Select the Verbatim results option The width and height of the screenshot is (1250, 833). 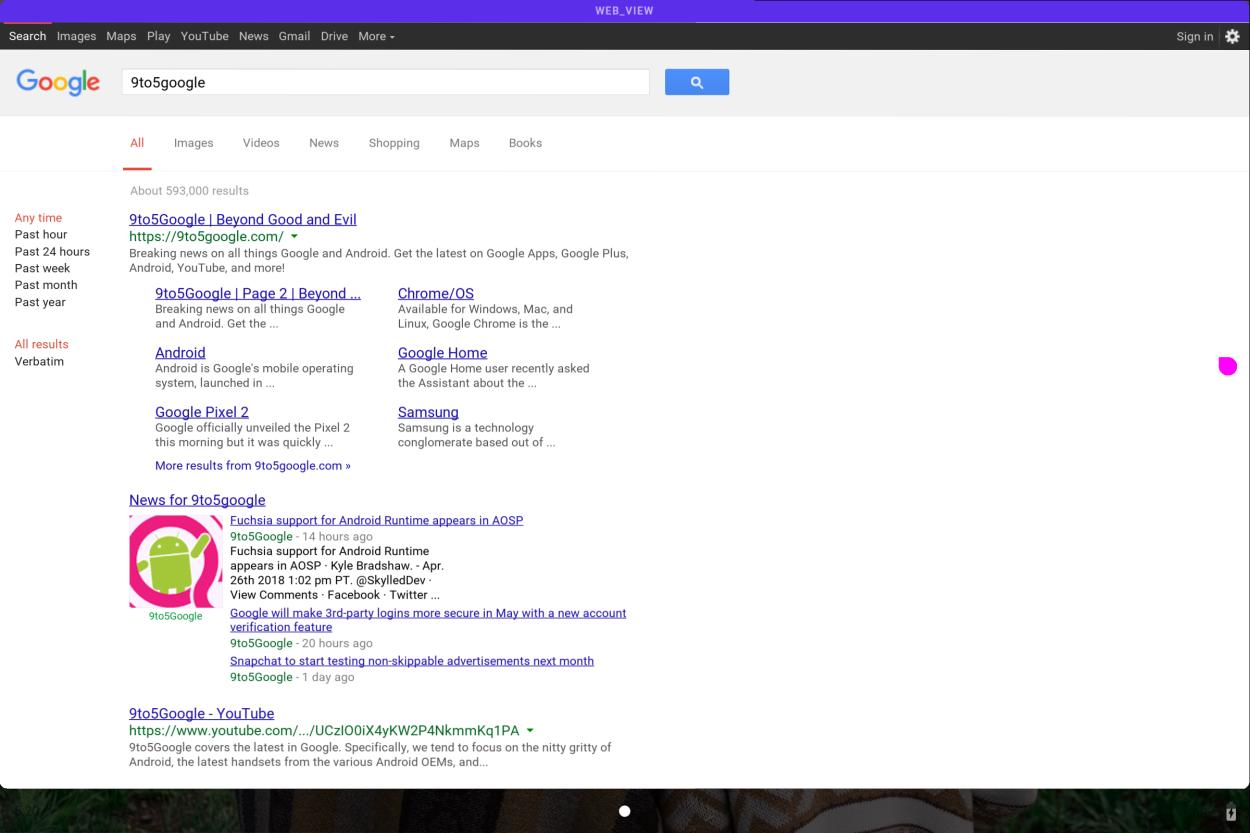(39, 361)
